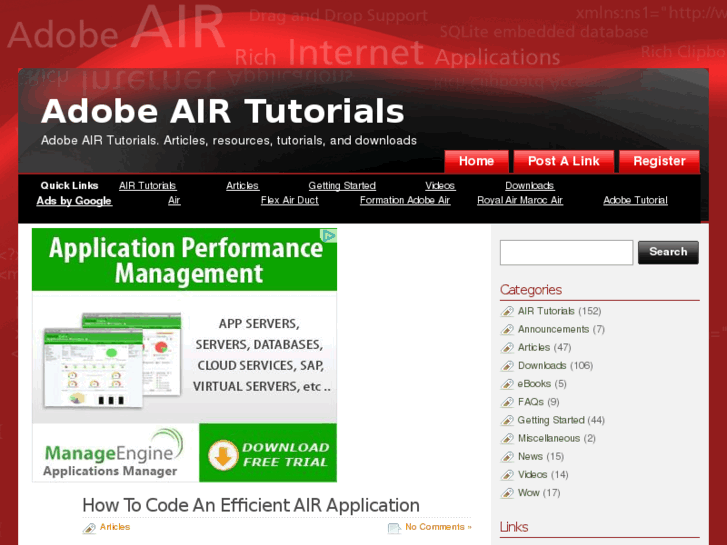The image size is (727, 545).
Task: Open the Post A Link tab
Action: pyautogui.click(x=563, y=161)
